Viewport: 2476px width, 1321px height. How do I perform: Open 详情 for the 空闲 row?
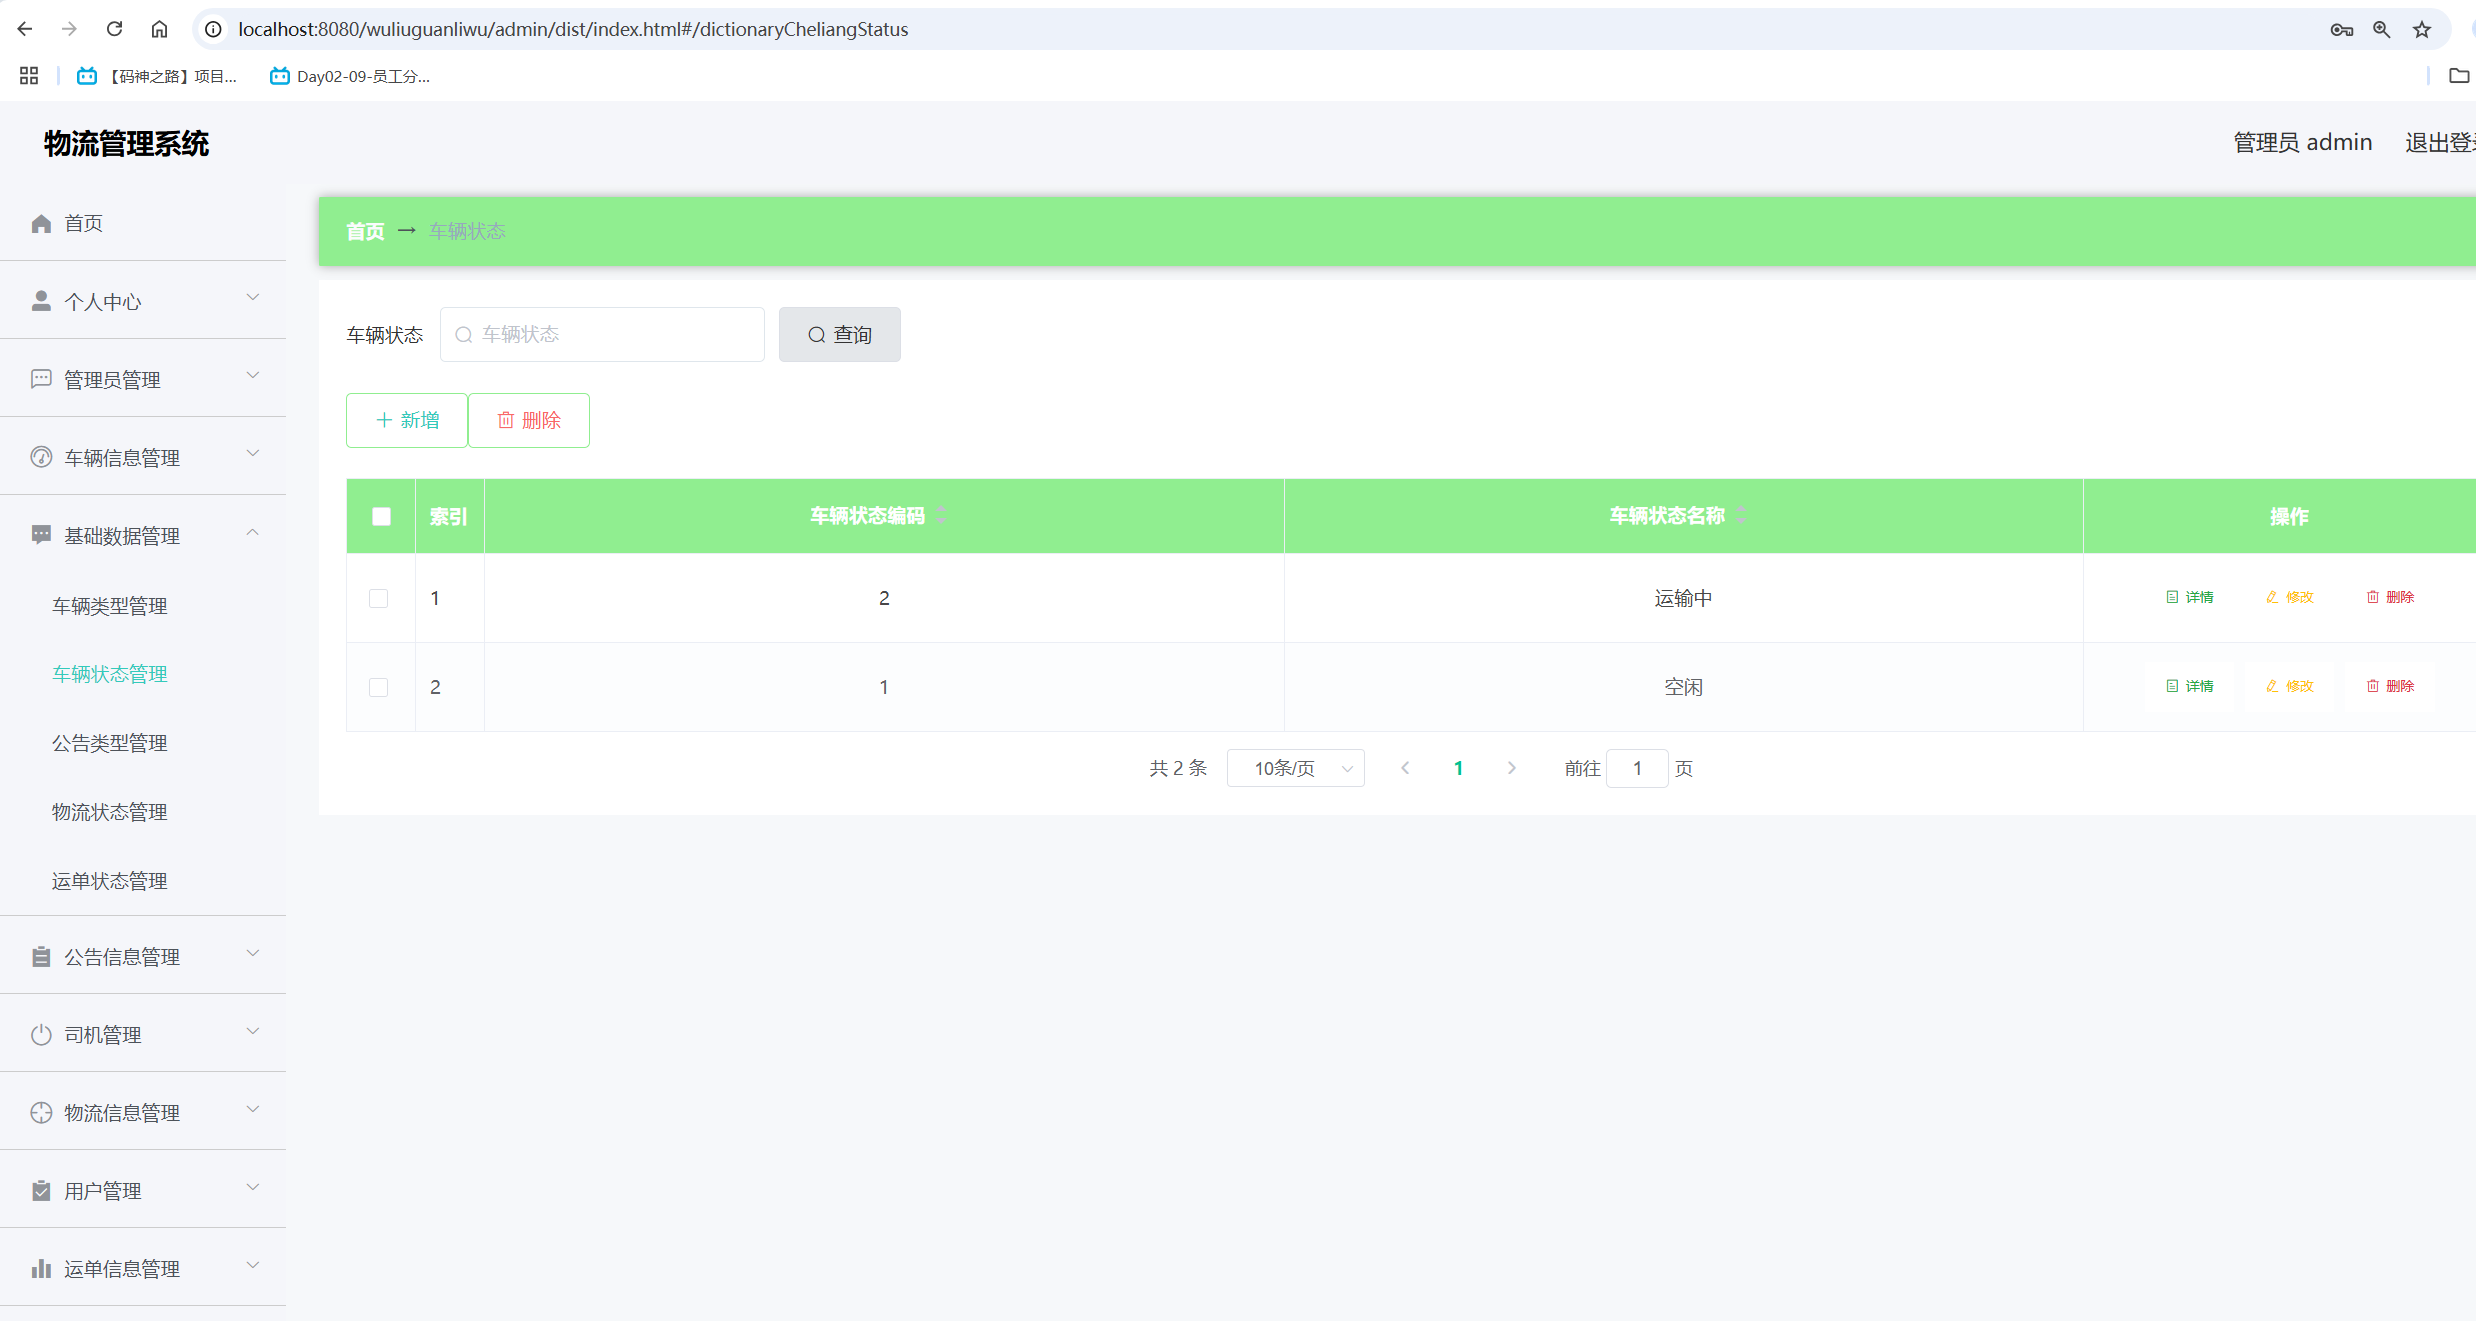pos(2189,686)
